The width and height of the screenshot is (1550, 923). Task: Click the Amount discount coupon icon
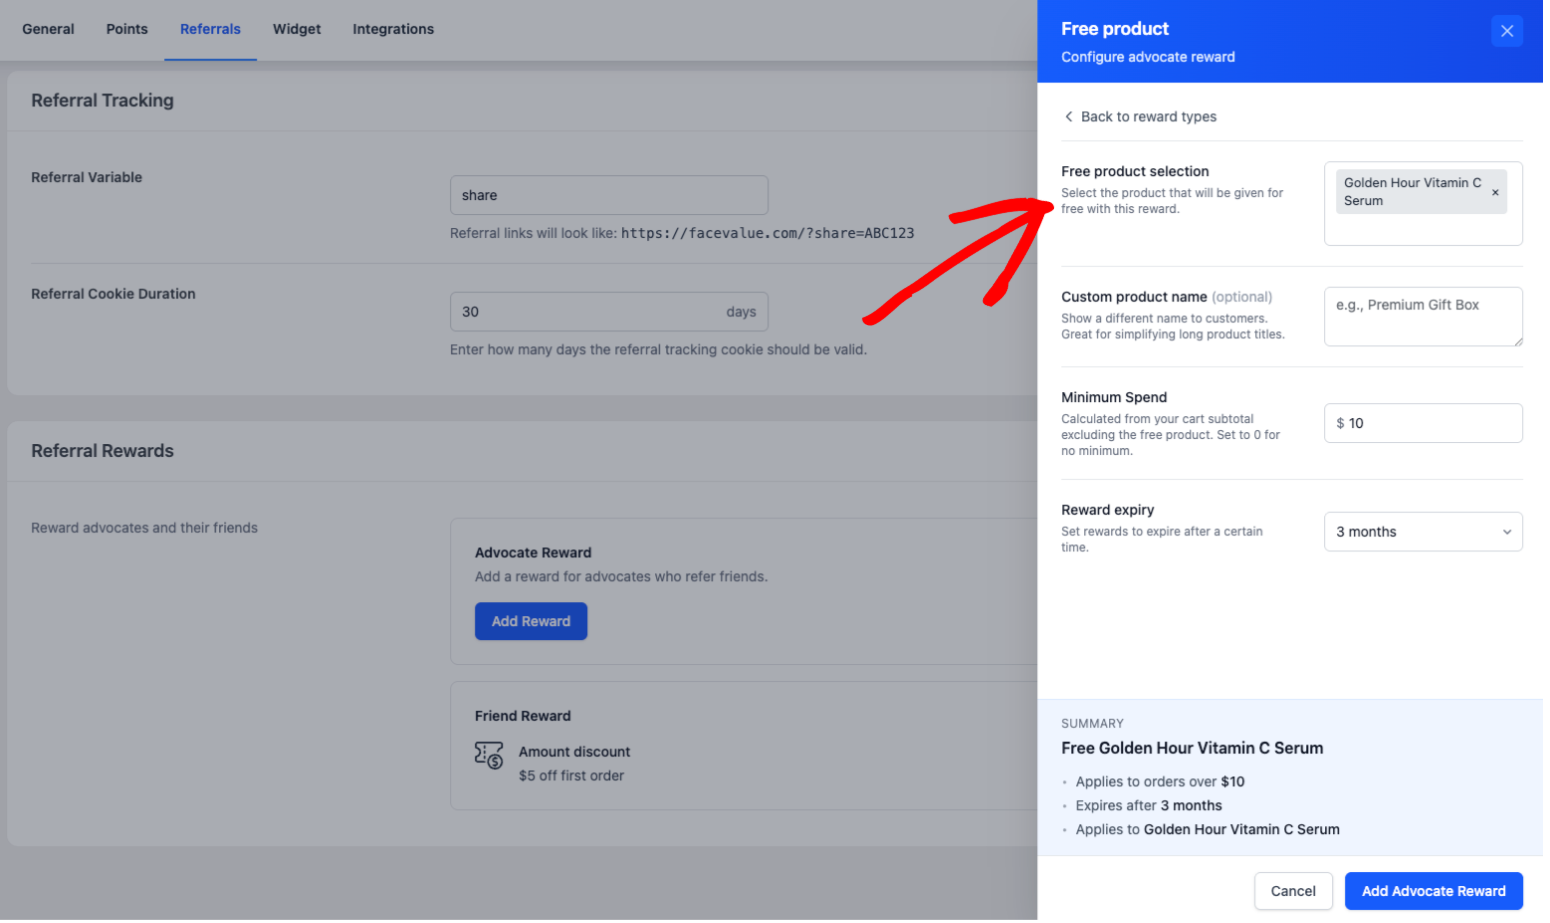[489, 755]
